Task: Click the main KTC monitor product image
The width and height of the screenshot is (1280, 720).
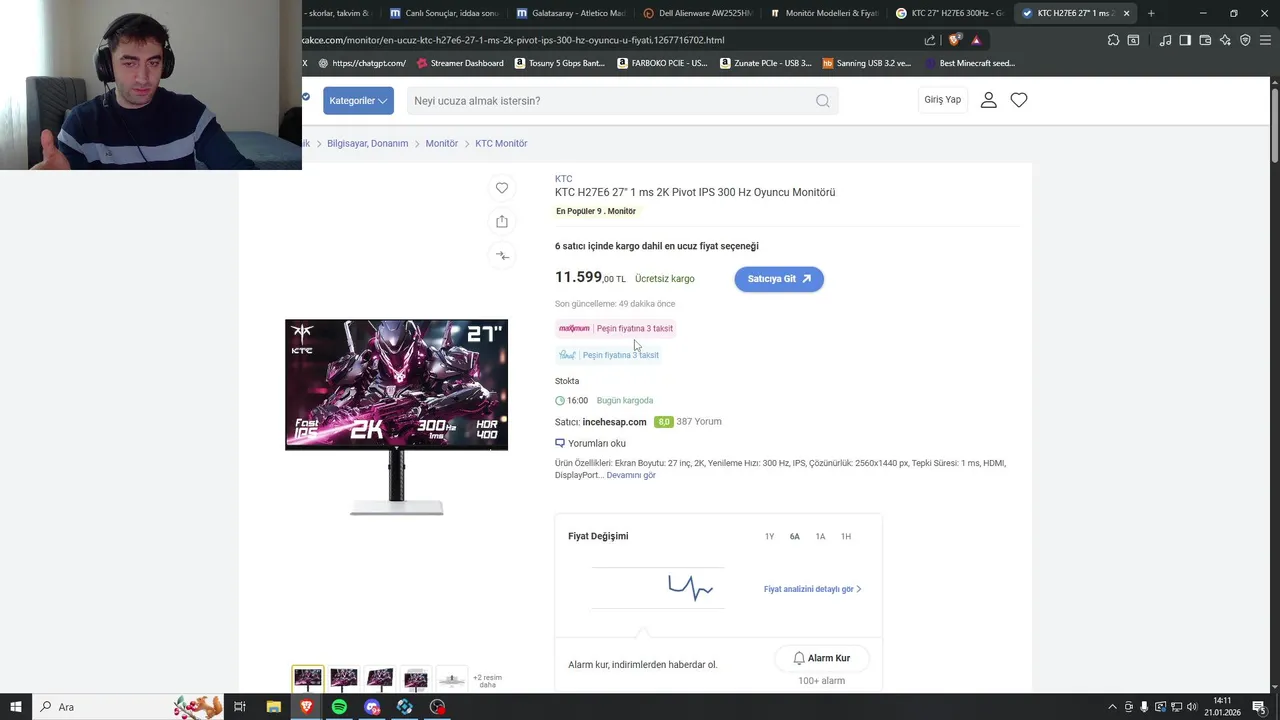Action: [396, 417]
